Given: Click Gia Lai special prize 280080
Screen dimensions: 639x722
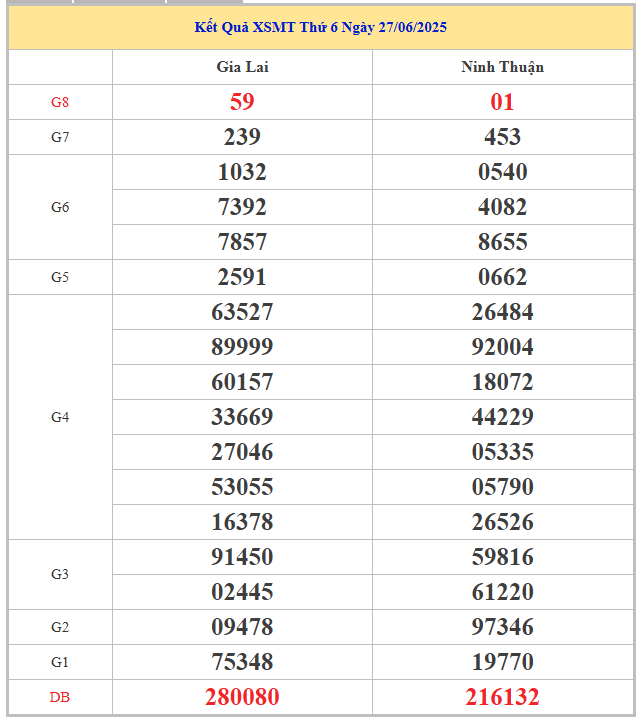Looking at the screenshot, I should 242,697.
